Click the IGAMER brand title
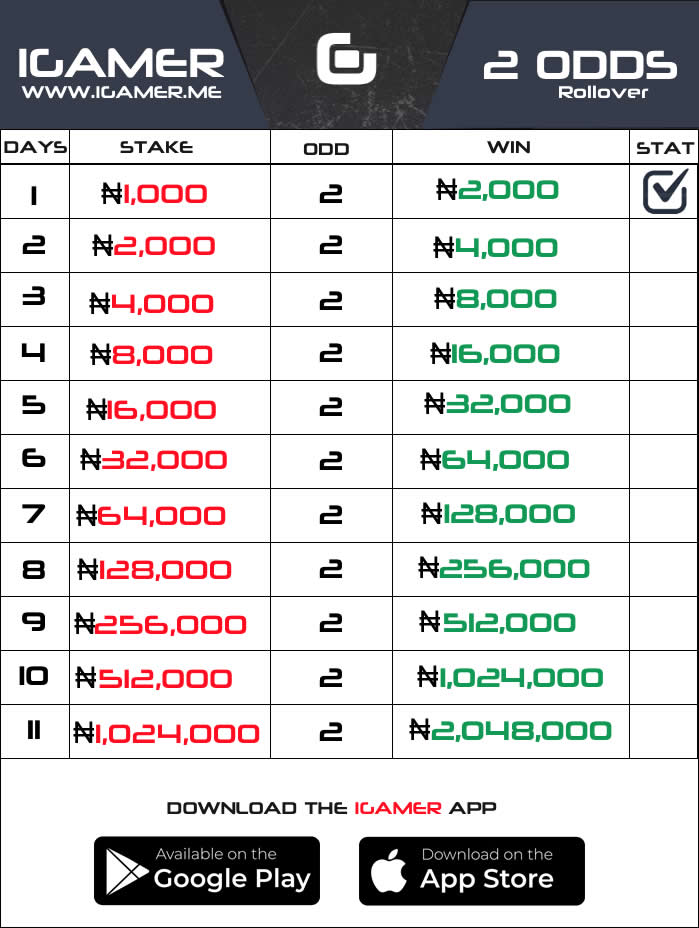Viewport: 699px width, 928px height. pos(121,63)
